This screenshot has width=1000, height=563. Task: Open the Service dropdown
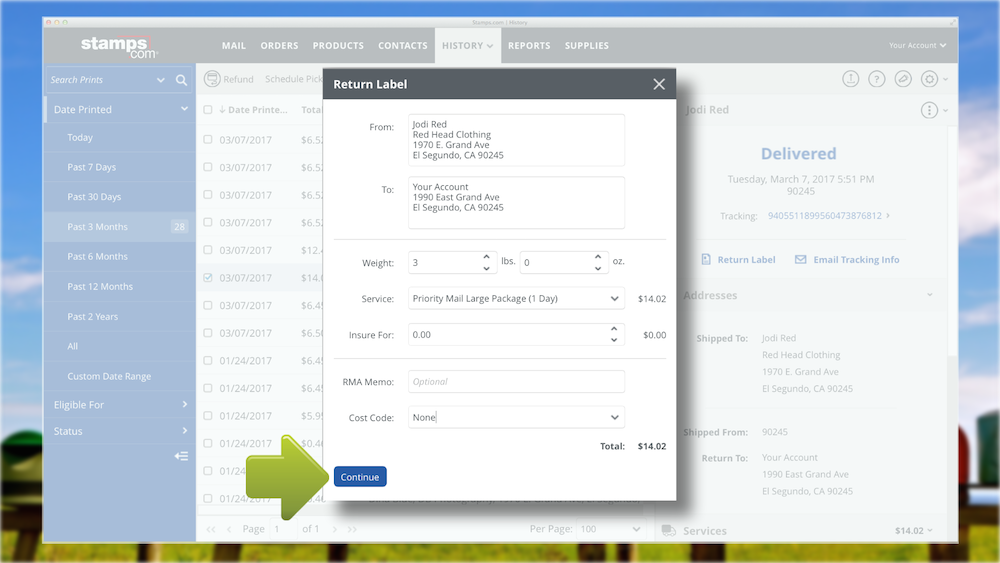(x=516, y=298)
